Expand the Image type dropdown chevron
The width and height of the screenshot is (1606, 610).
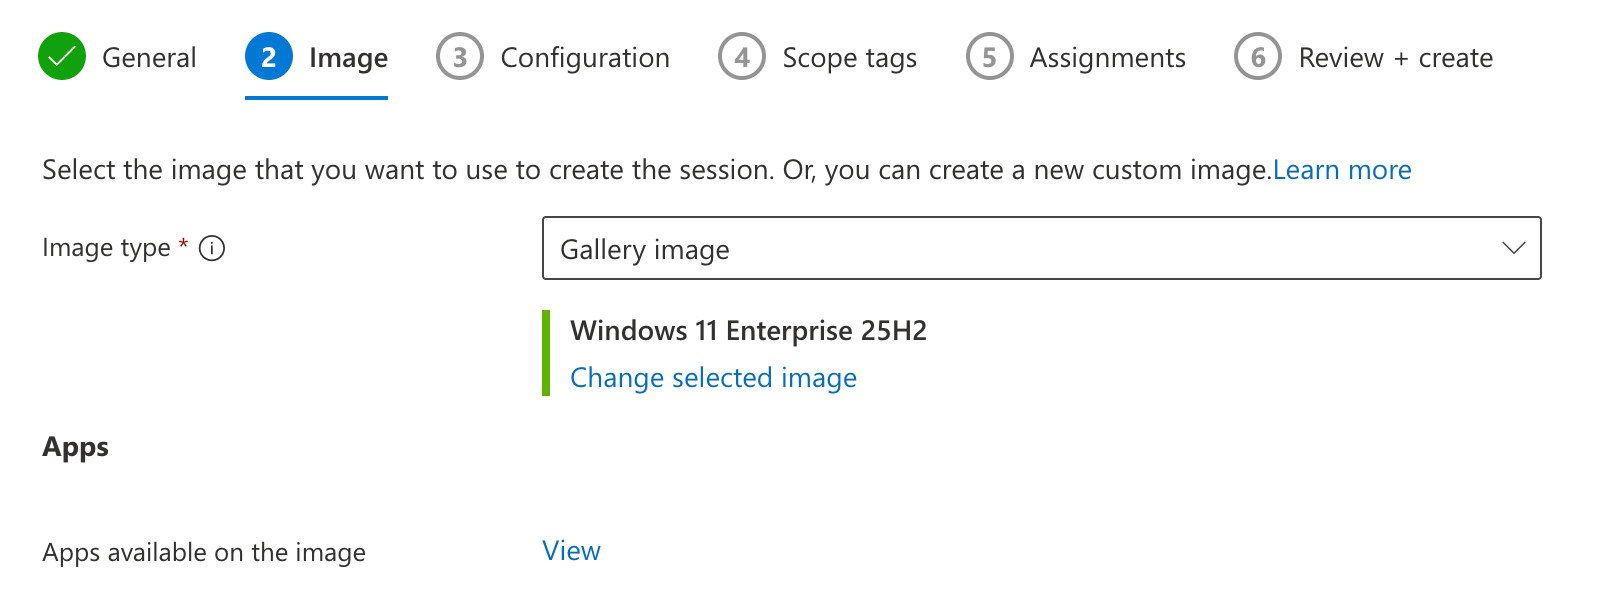[1513, 248]
